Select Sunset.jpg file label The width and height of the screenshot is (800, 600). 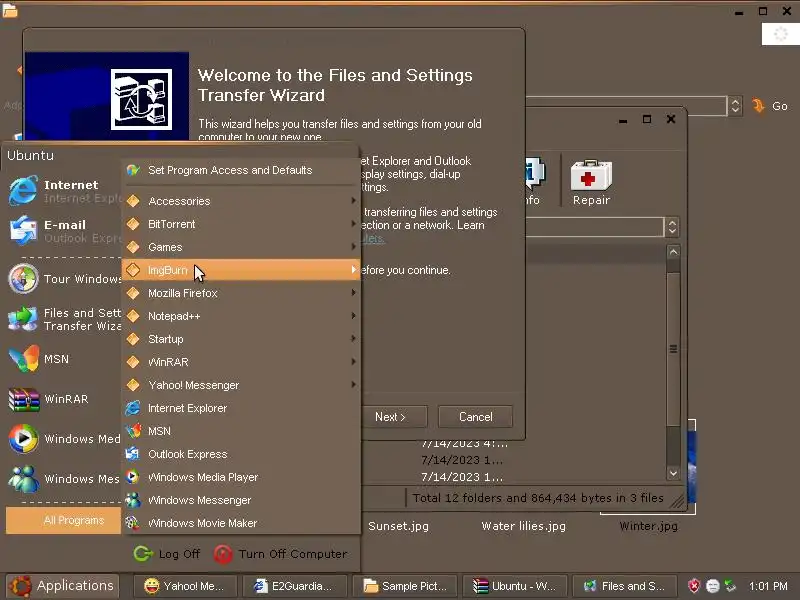(x=398, y=526)
